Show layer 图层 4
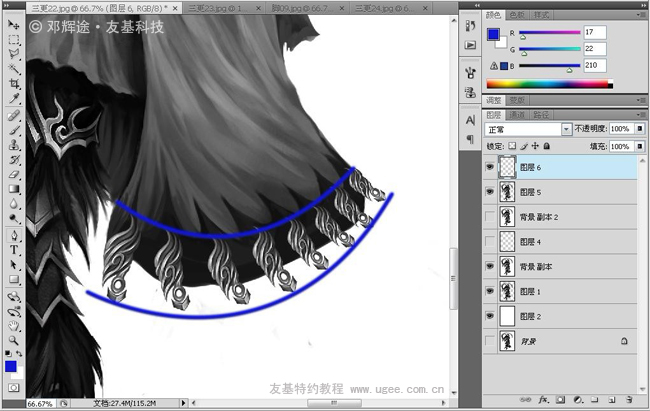 click(490, 242)
